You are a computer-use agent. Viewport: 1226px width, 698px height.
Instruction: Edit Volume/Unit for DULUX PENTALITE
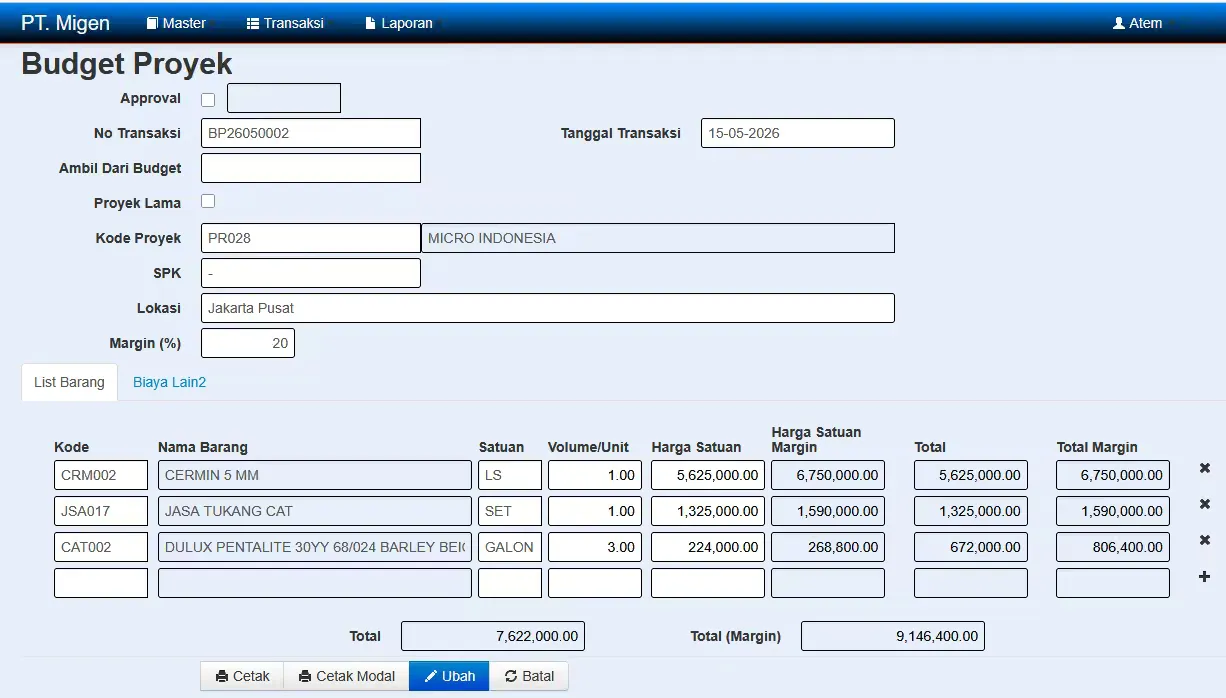[595, 547]
